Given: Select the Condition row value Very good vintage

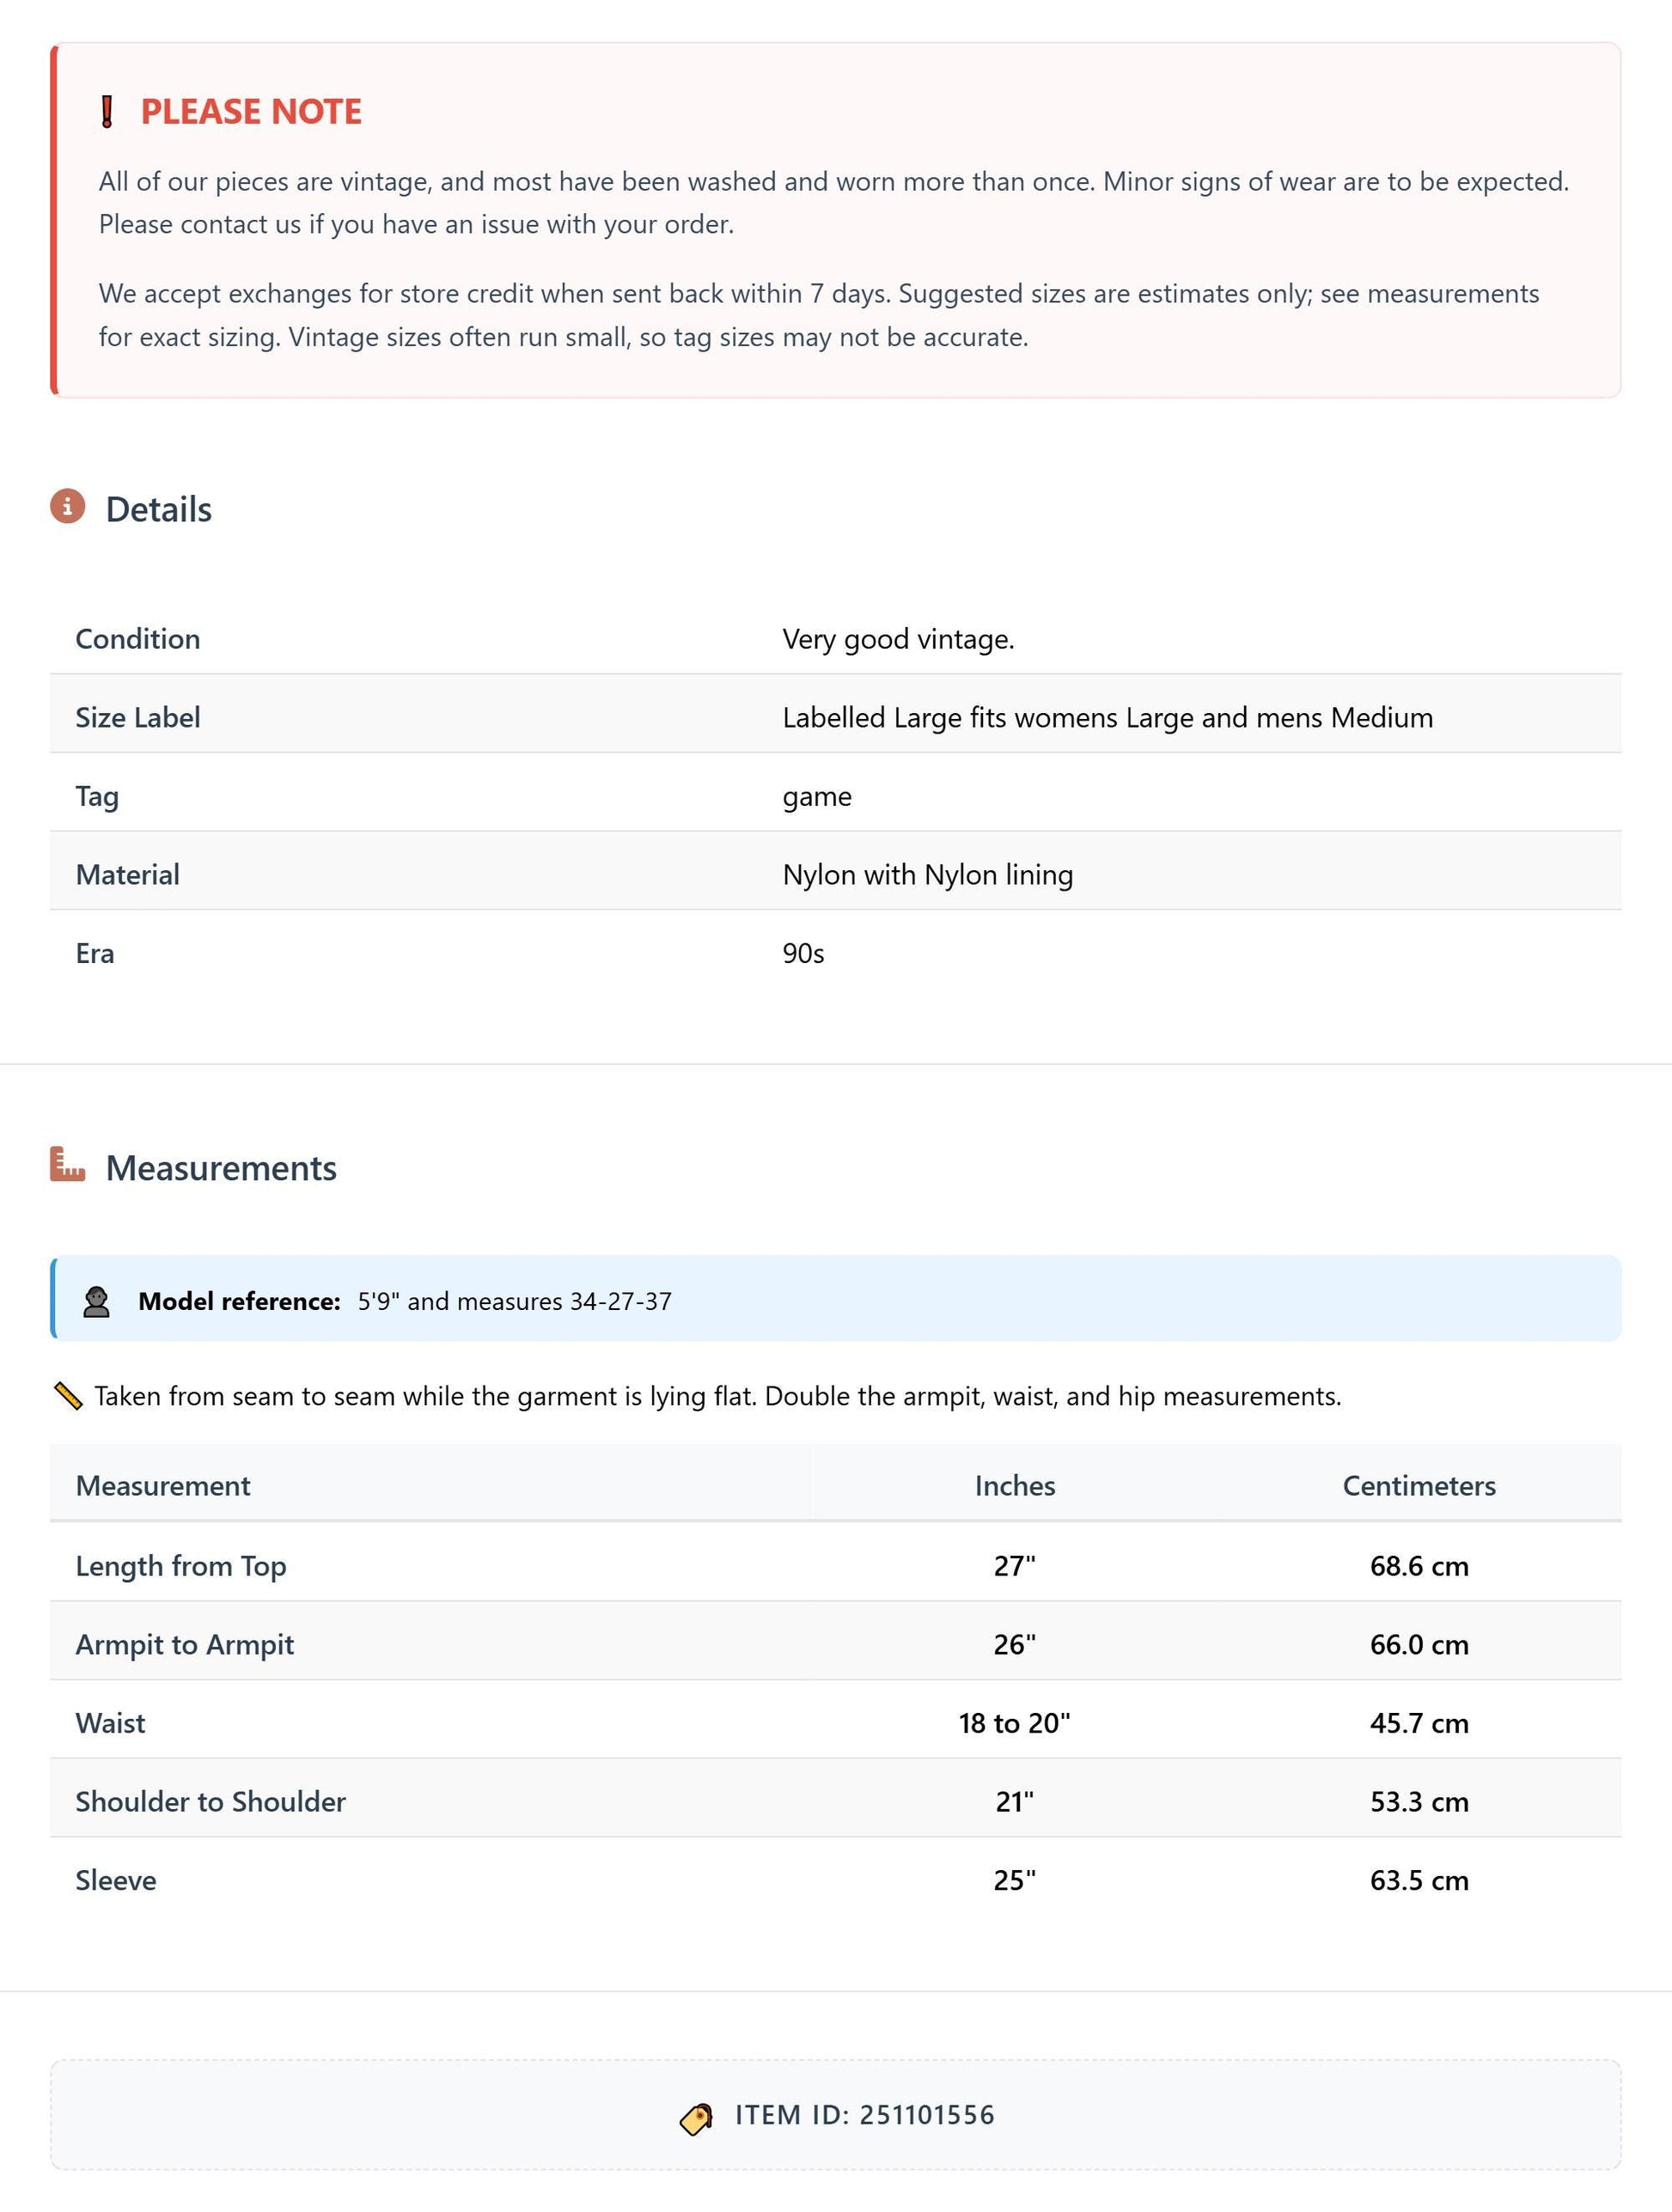Looking at the screenshot, I should (898, 639).
